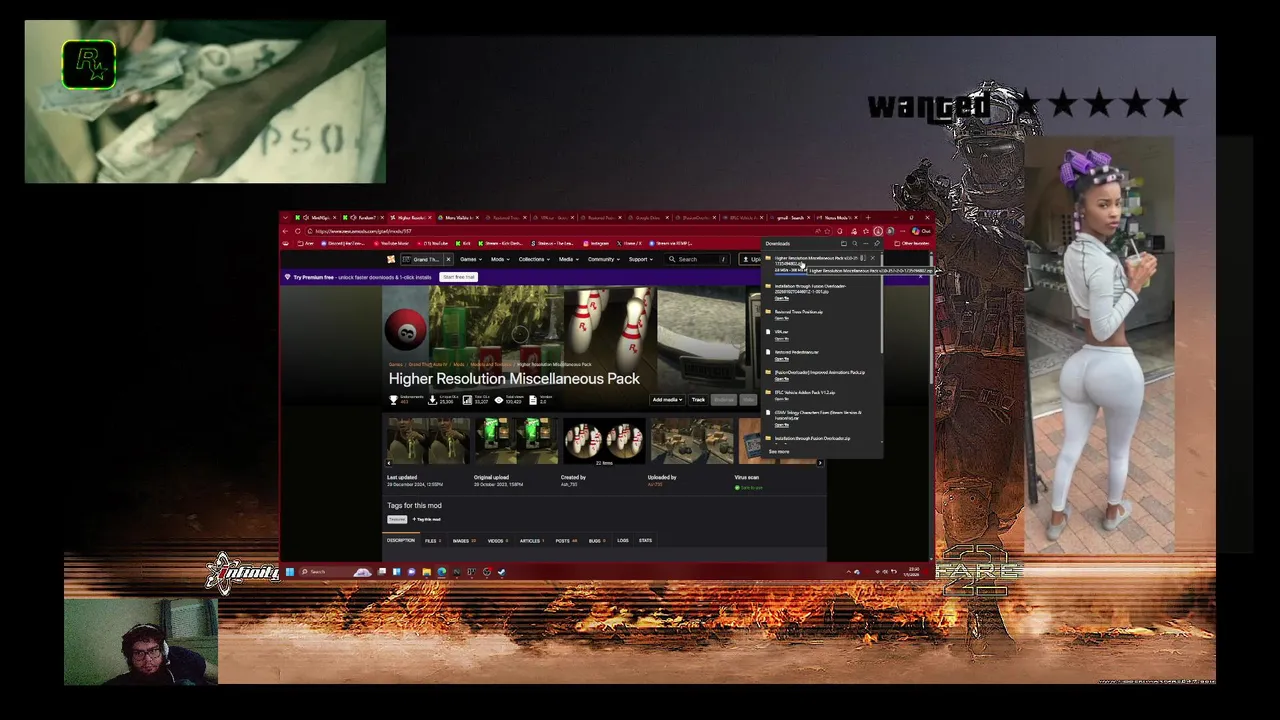Switch to the FILES tab
Viewport: 1280px width, 720px height.
coord(433,541)
